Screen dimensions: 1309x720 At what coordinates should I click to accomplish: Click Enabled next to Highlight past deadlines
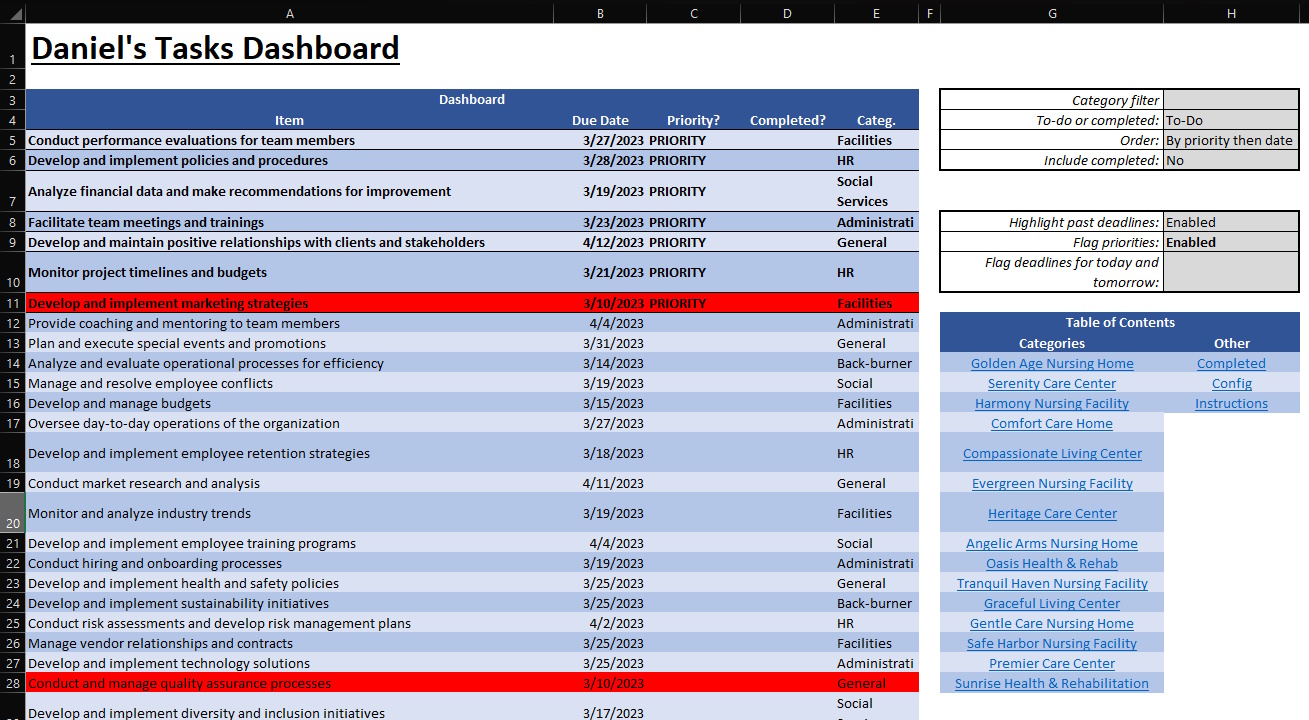click(x=1231, y=222)
